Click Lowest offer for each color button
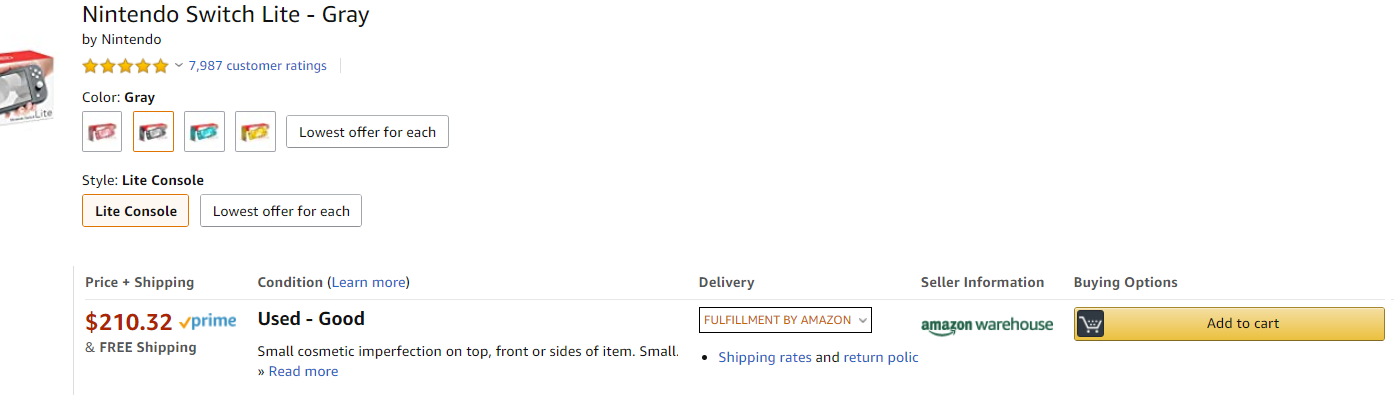1394x395 pixels. click(367, 132)
